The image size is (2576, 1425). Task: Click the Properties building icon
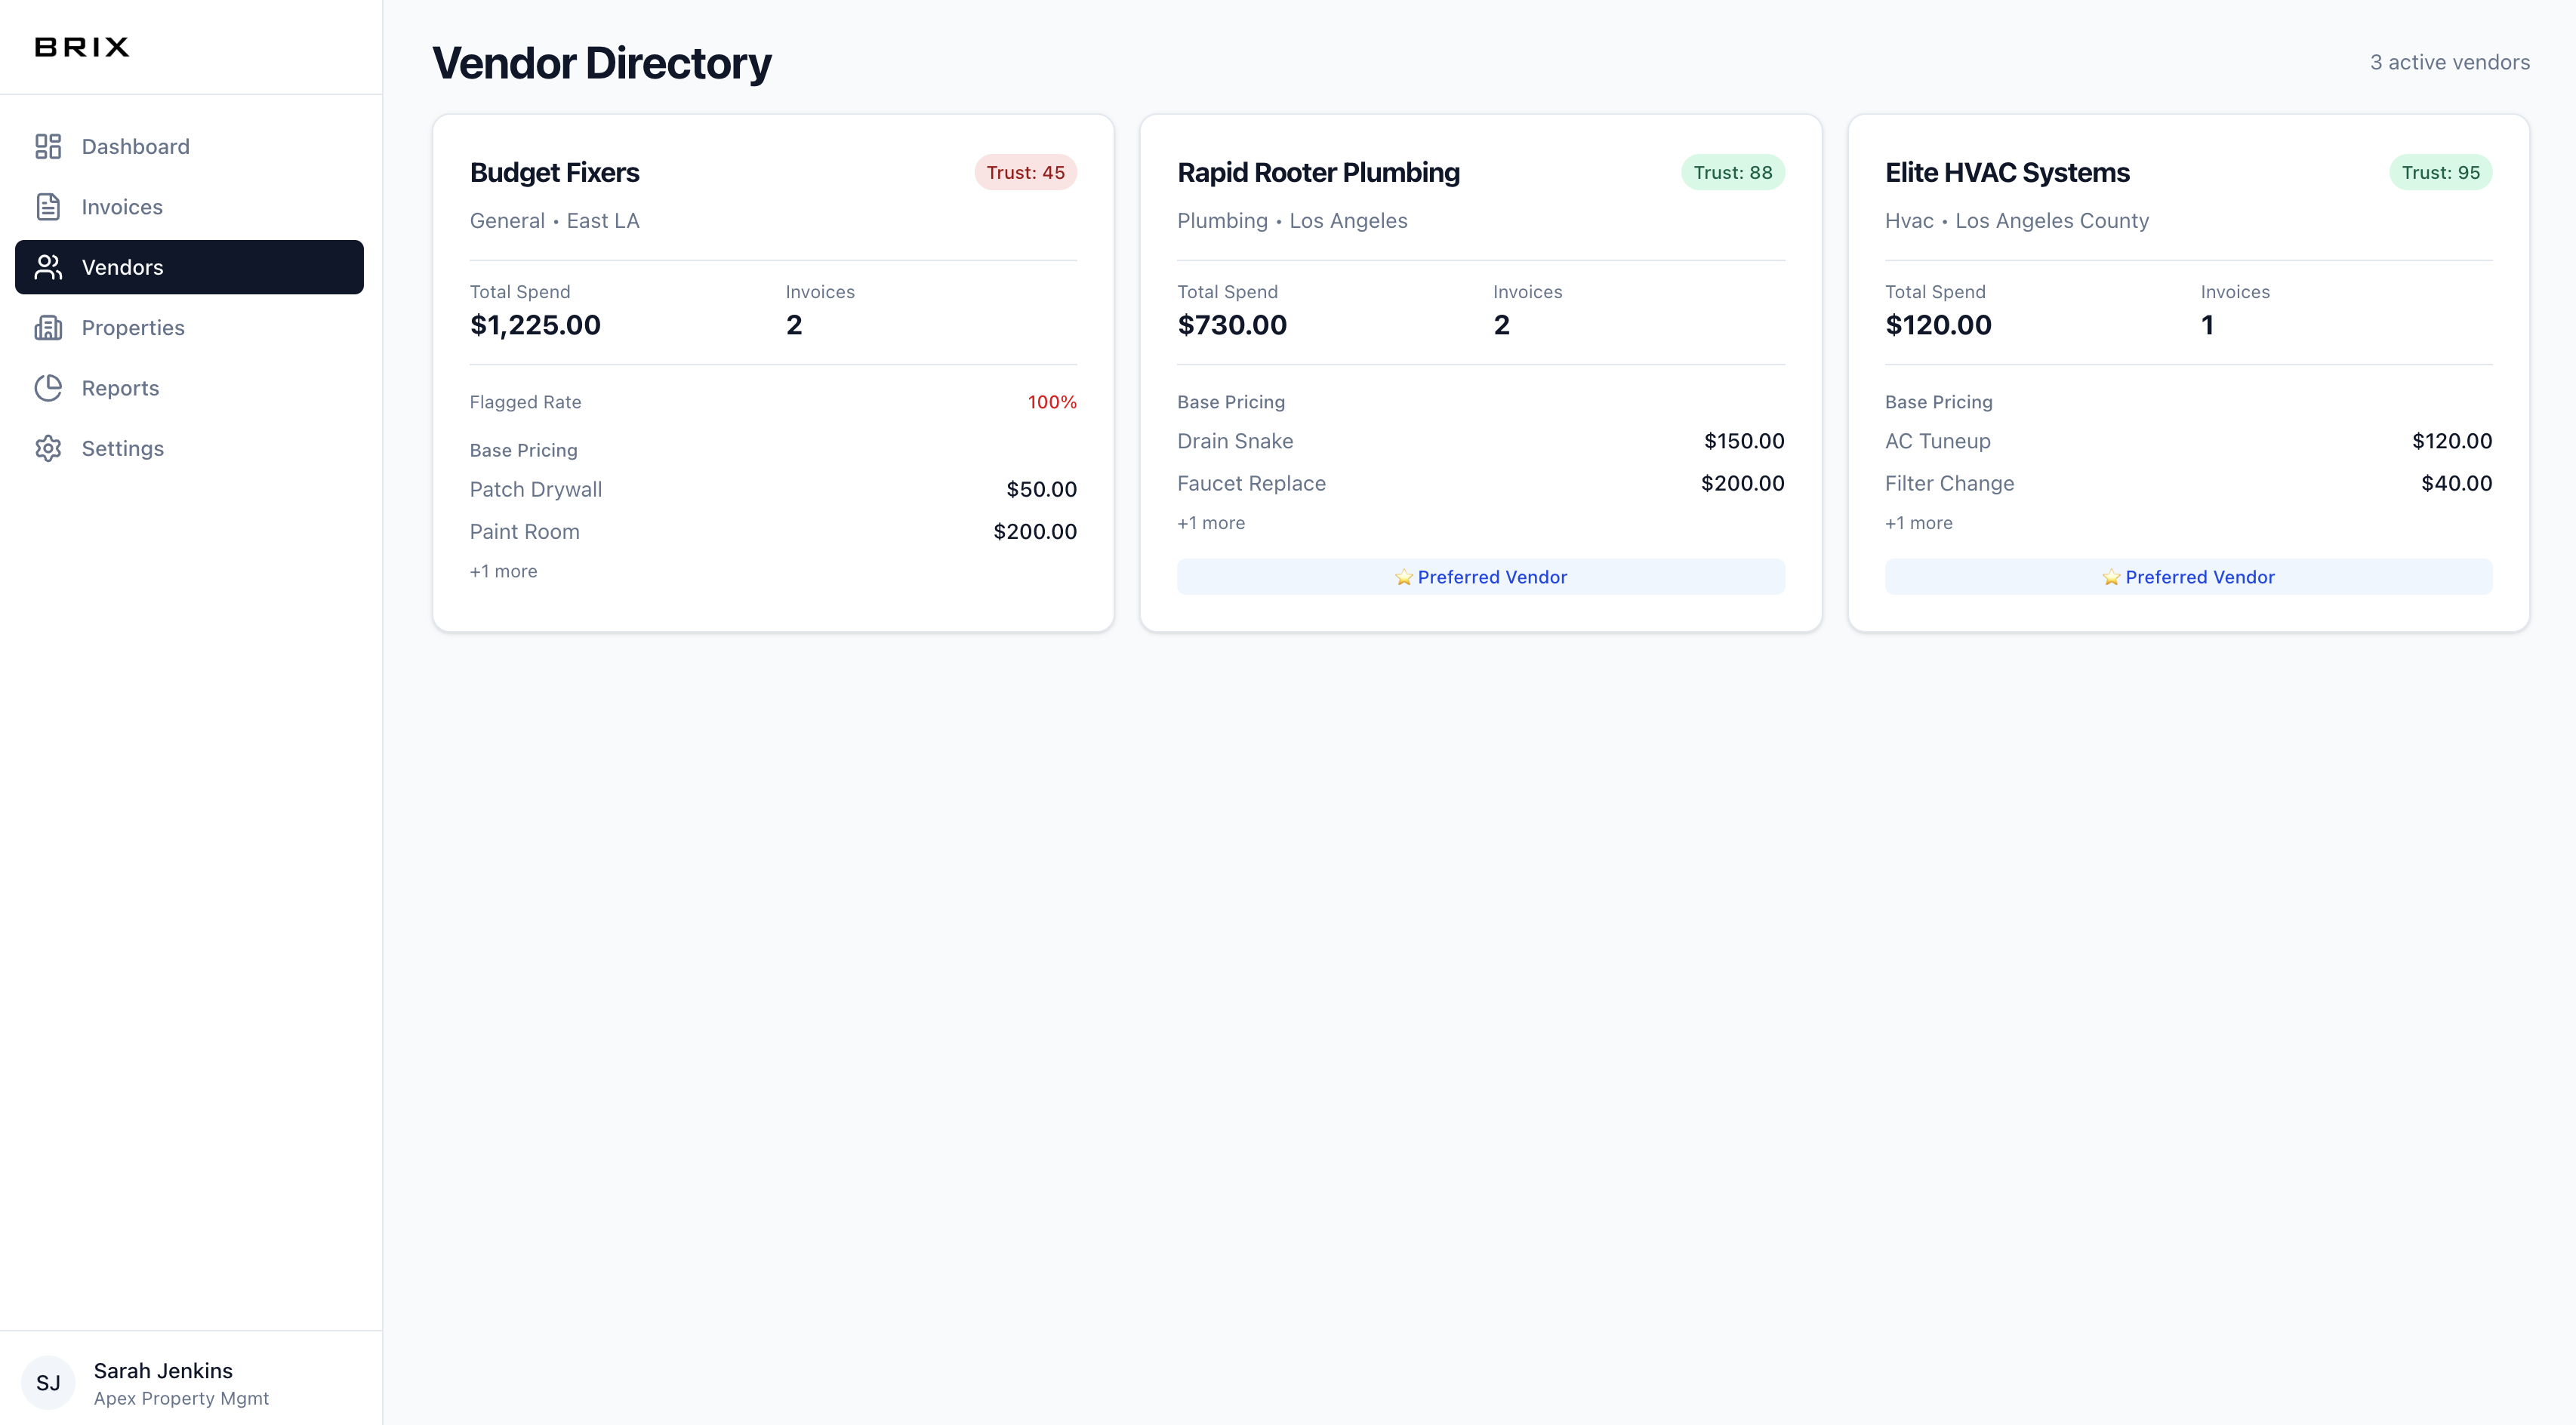pyautogui.click(x=48, y=328)
